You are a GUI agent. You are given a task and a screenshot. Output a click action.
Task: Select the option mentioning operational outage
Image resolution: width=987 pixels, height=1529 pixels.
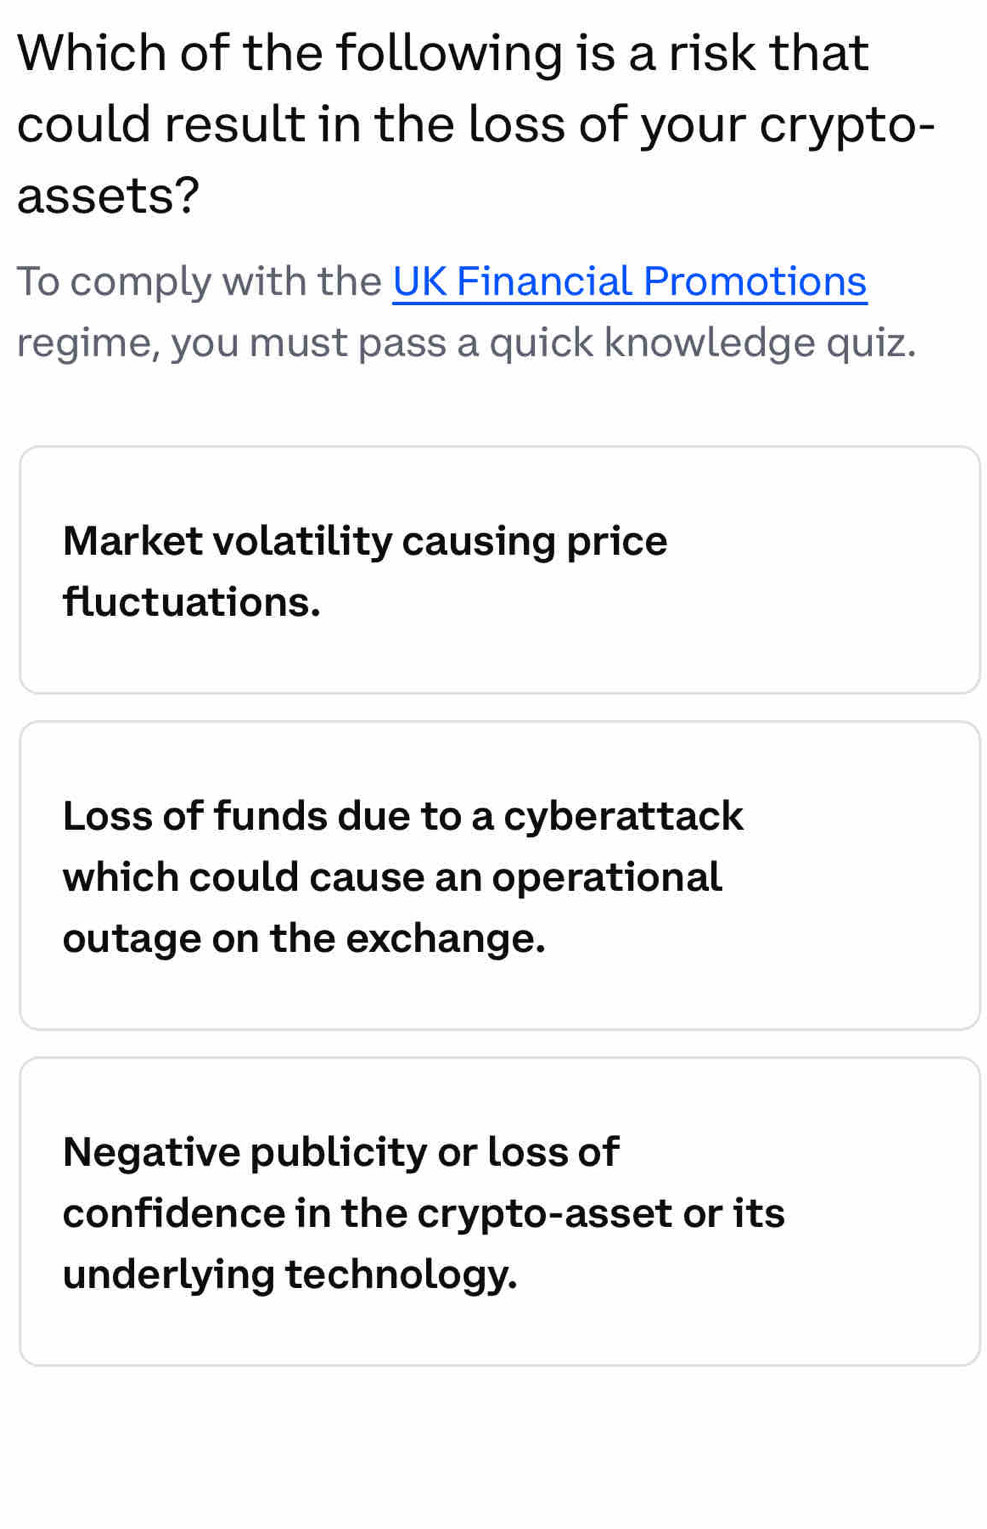pyautogui.click(x=500, y=875)
